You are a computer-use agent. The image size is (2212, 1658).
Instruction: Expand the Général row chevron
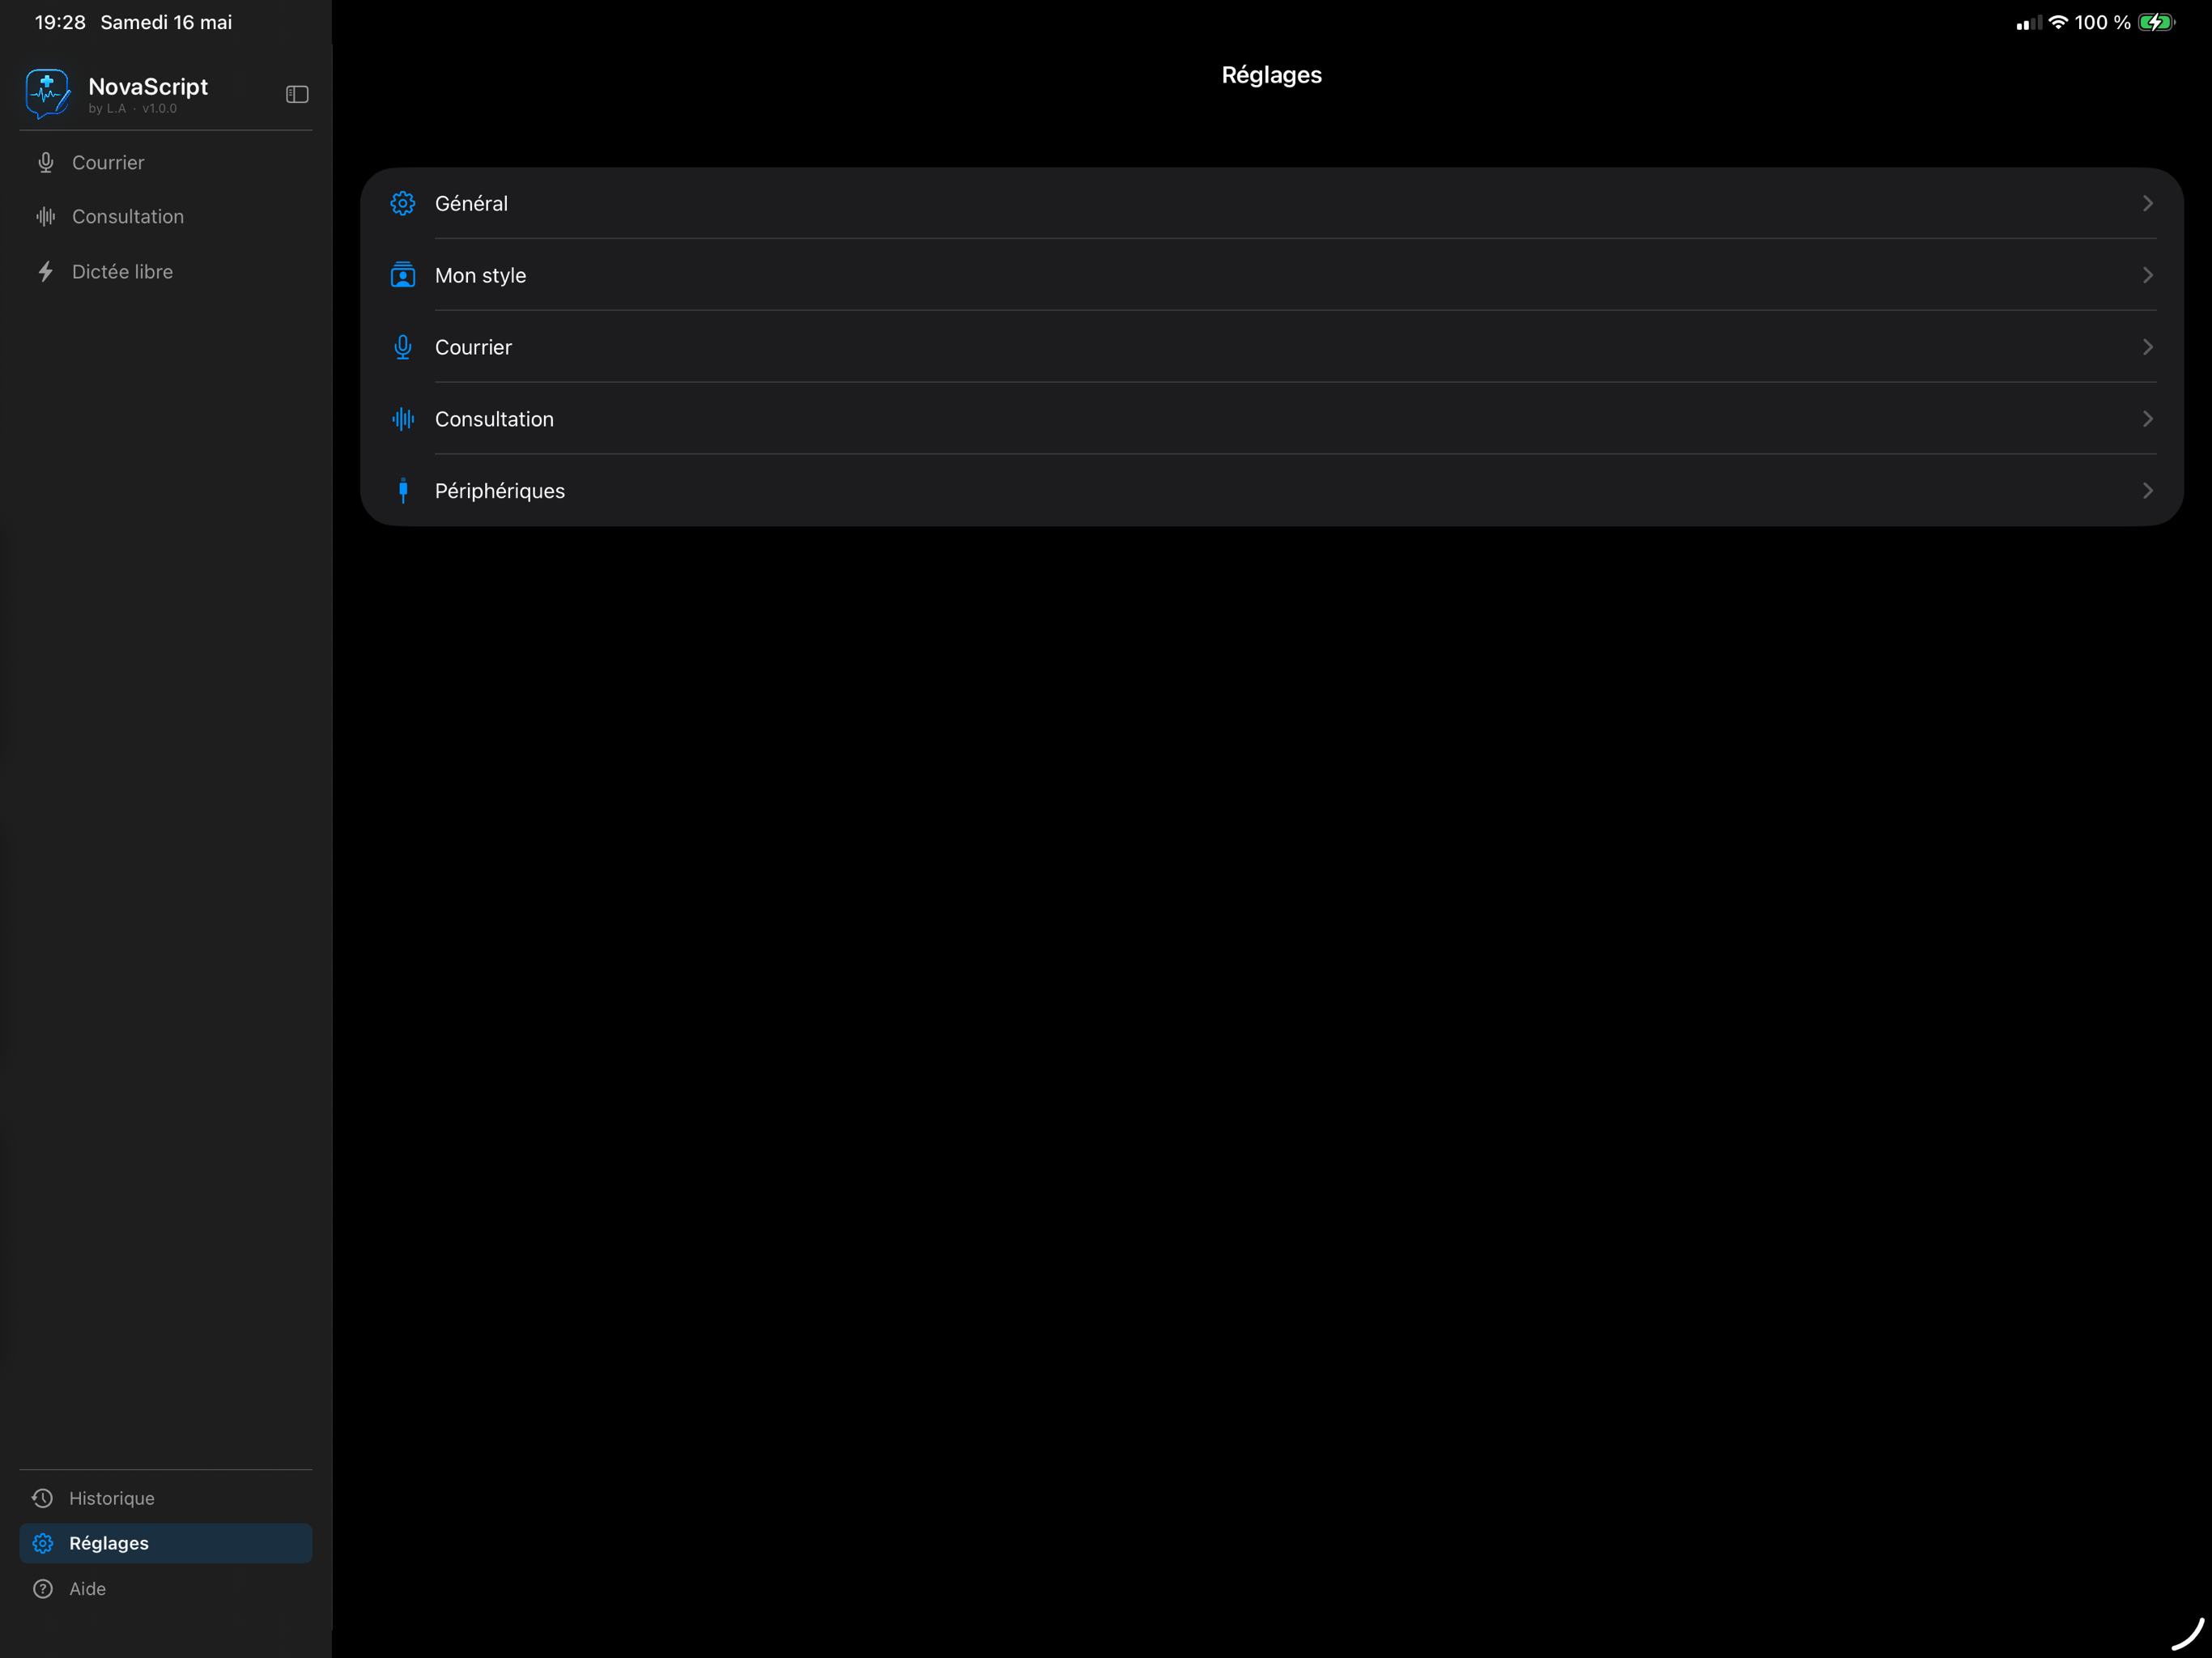2147,203
